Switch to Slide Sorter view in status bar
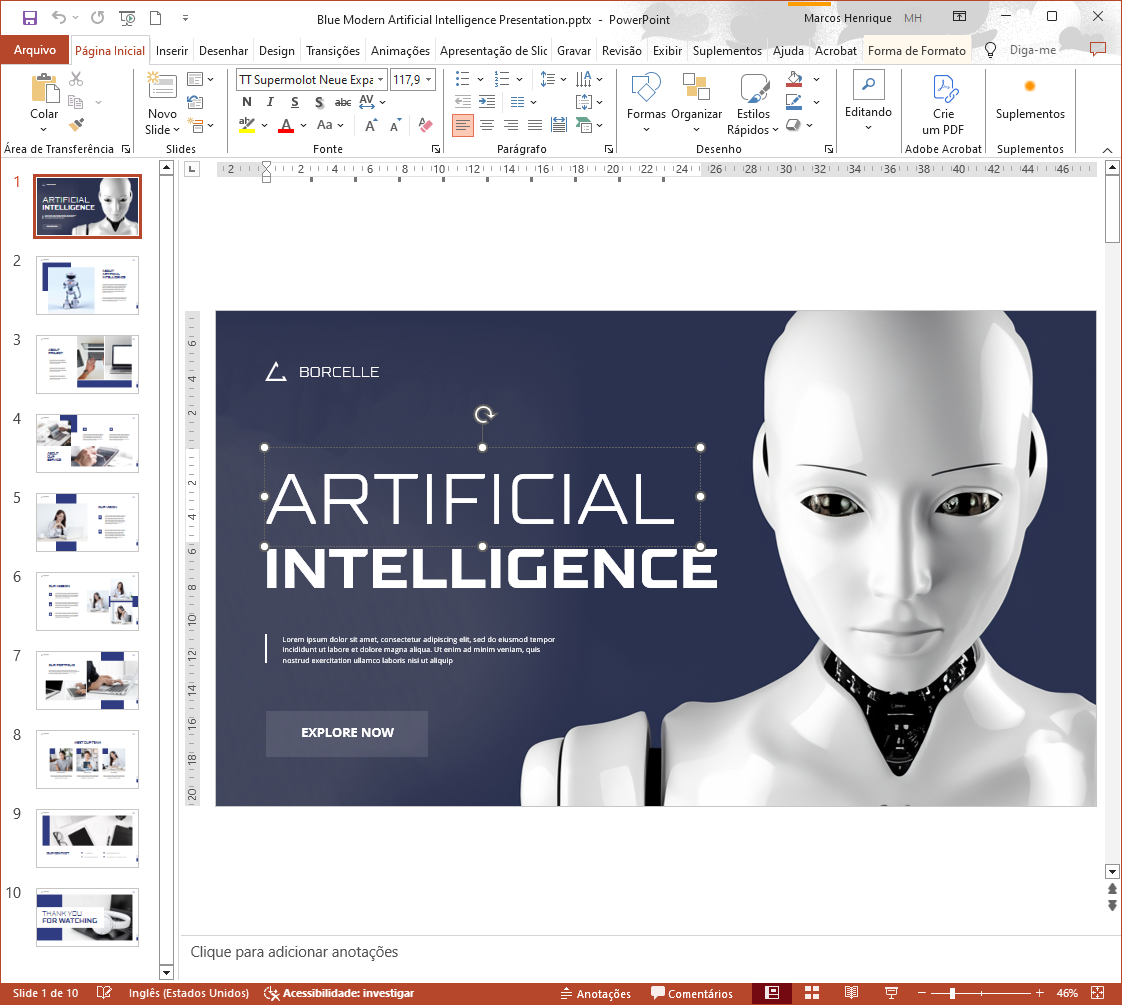The image size is (1122, 1005). [812, 993]
